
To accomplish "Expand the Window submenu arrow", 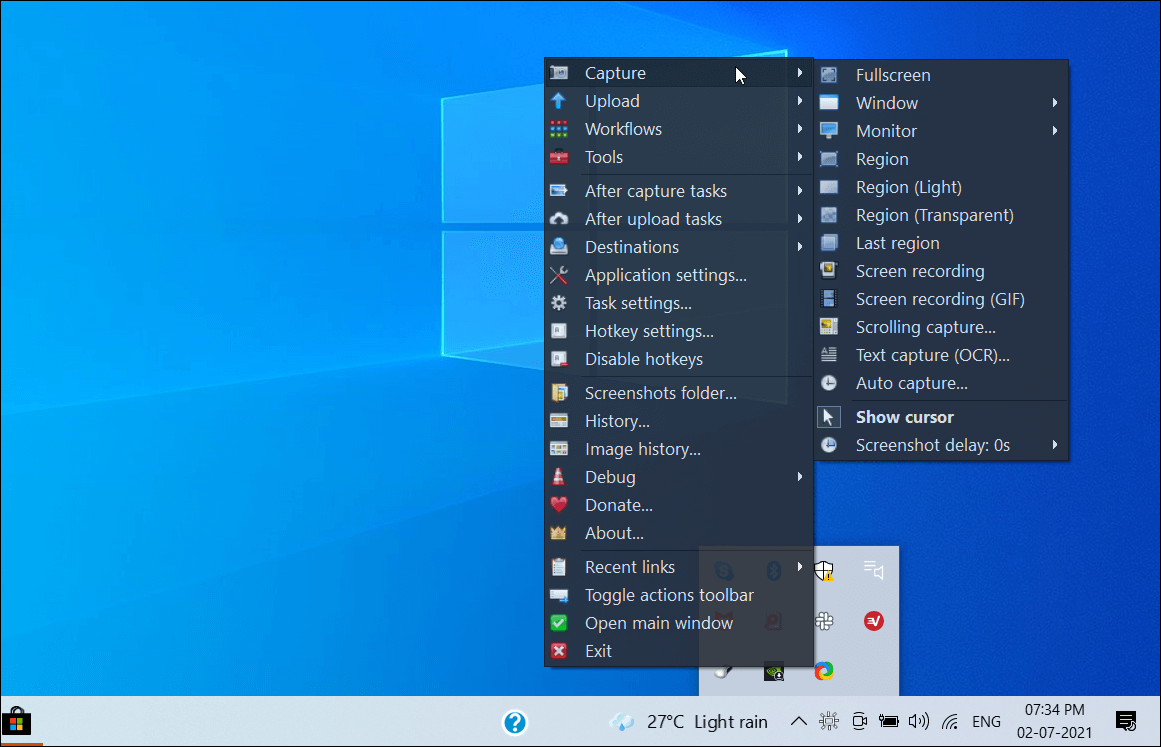I will click(x=1055, y=103).
